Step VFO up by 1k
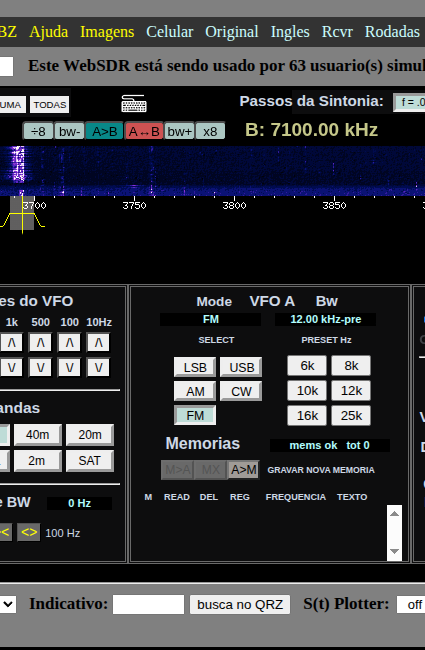 (x=11, y=343)
